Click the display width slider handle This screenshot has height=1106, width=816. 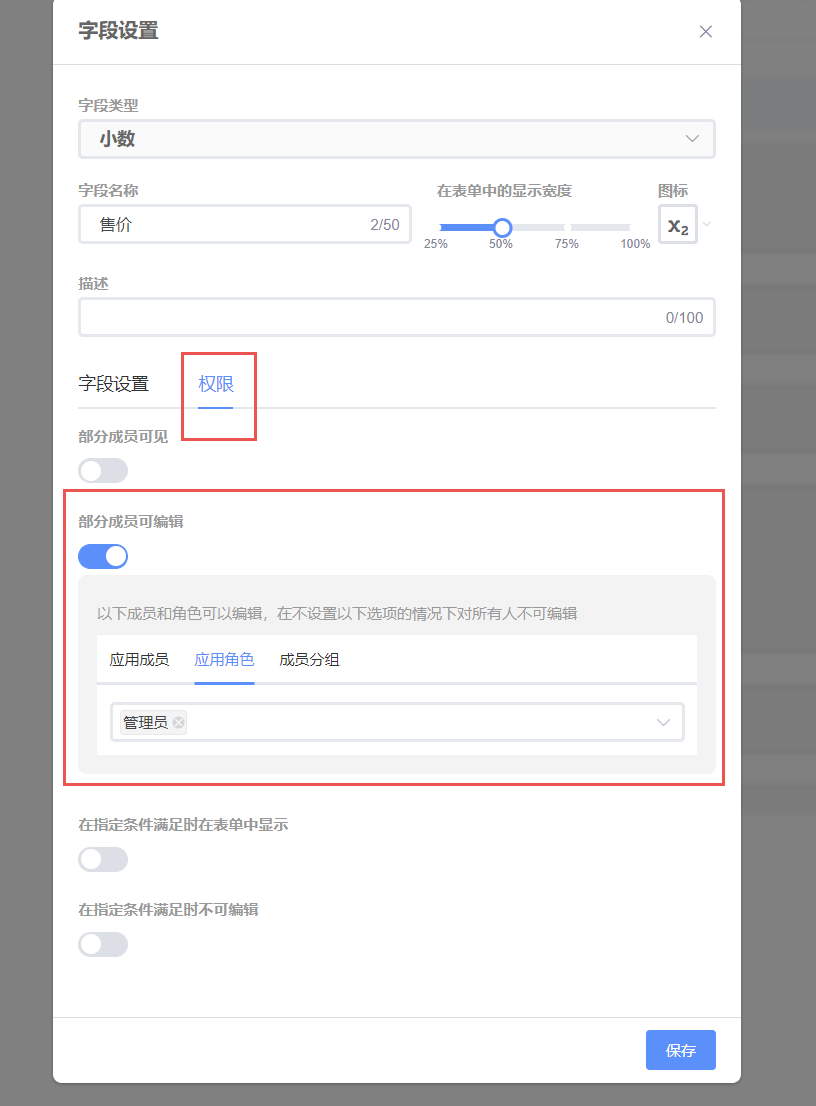[x=502, y=227]
